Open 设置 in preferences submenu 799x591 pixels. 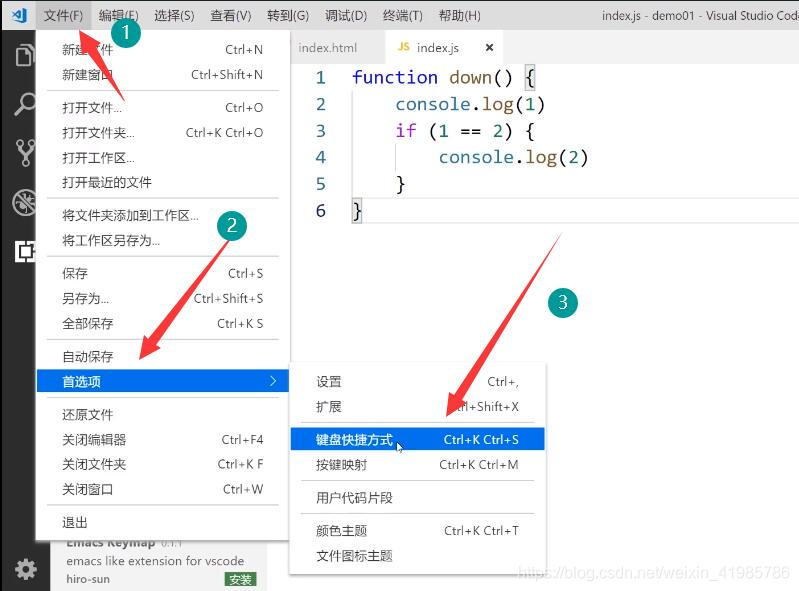tap(417, 382)
